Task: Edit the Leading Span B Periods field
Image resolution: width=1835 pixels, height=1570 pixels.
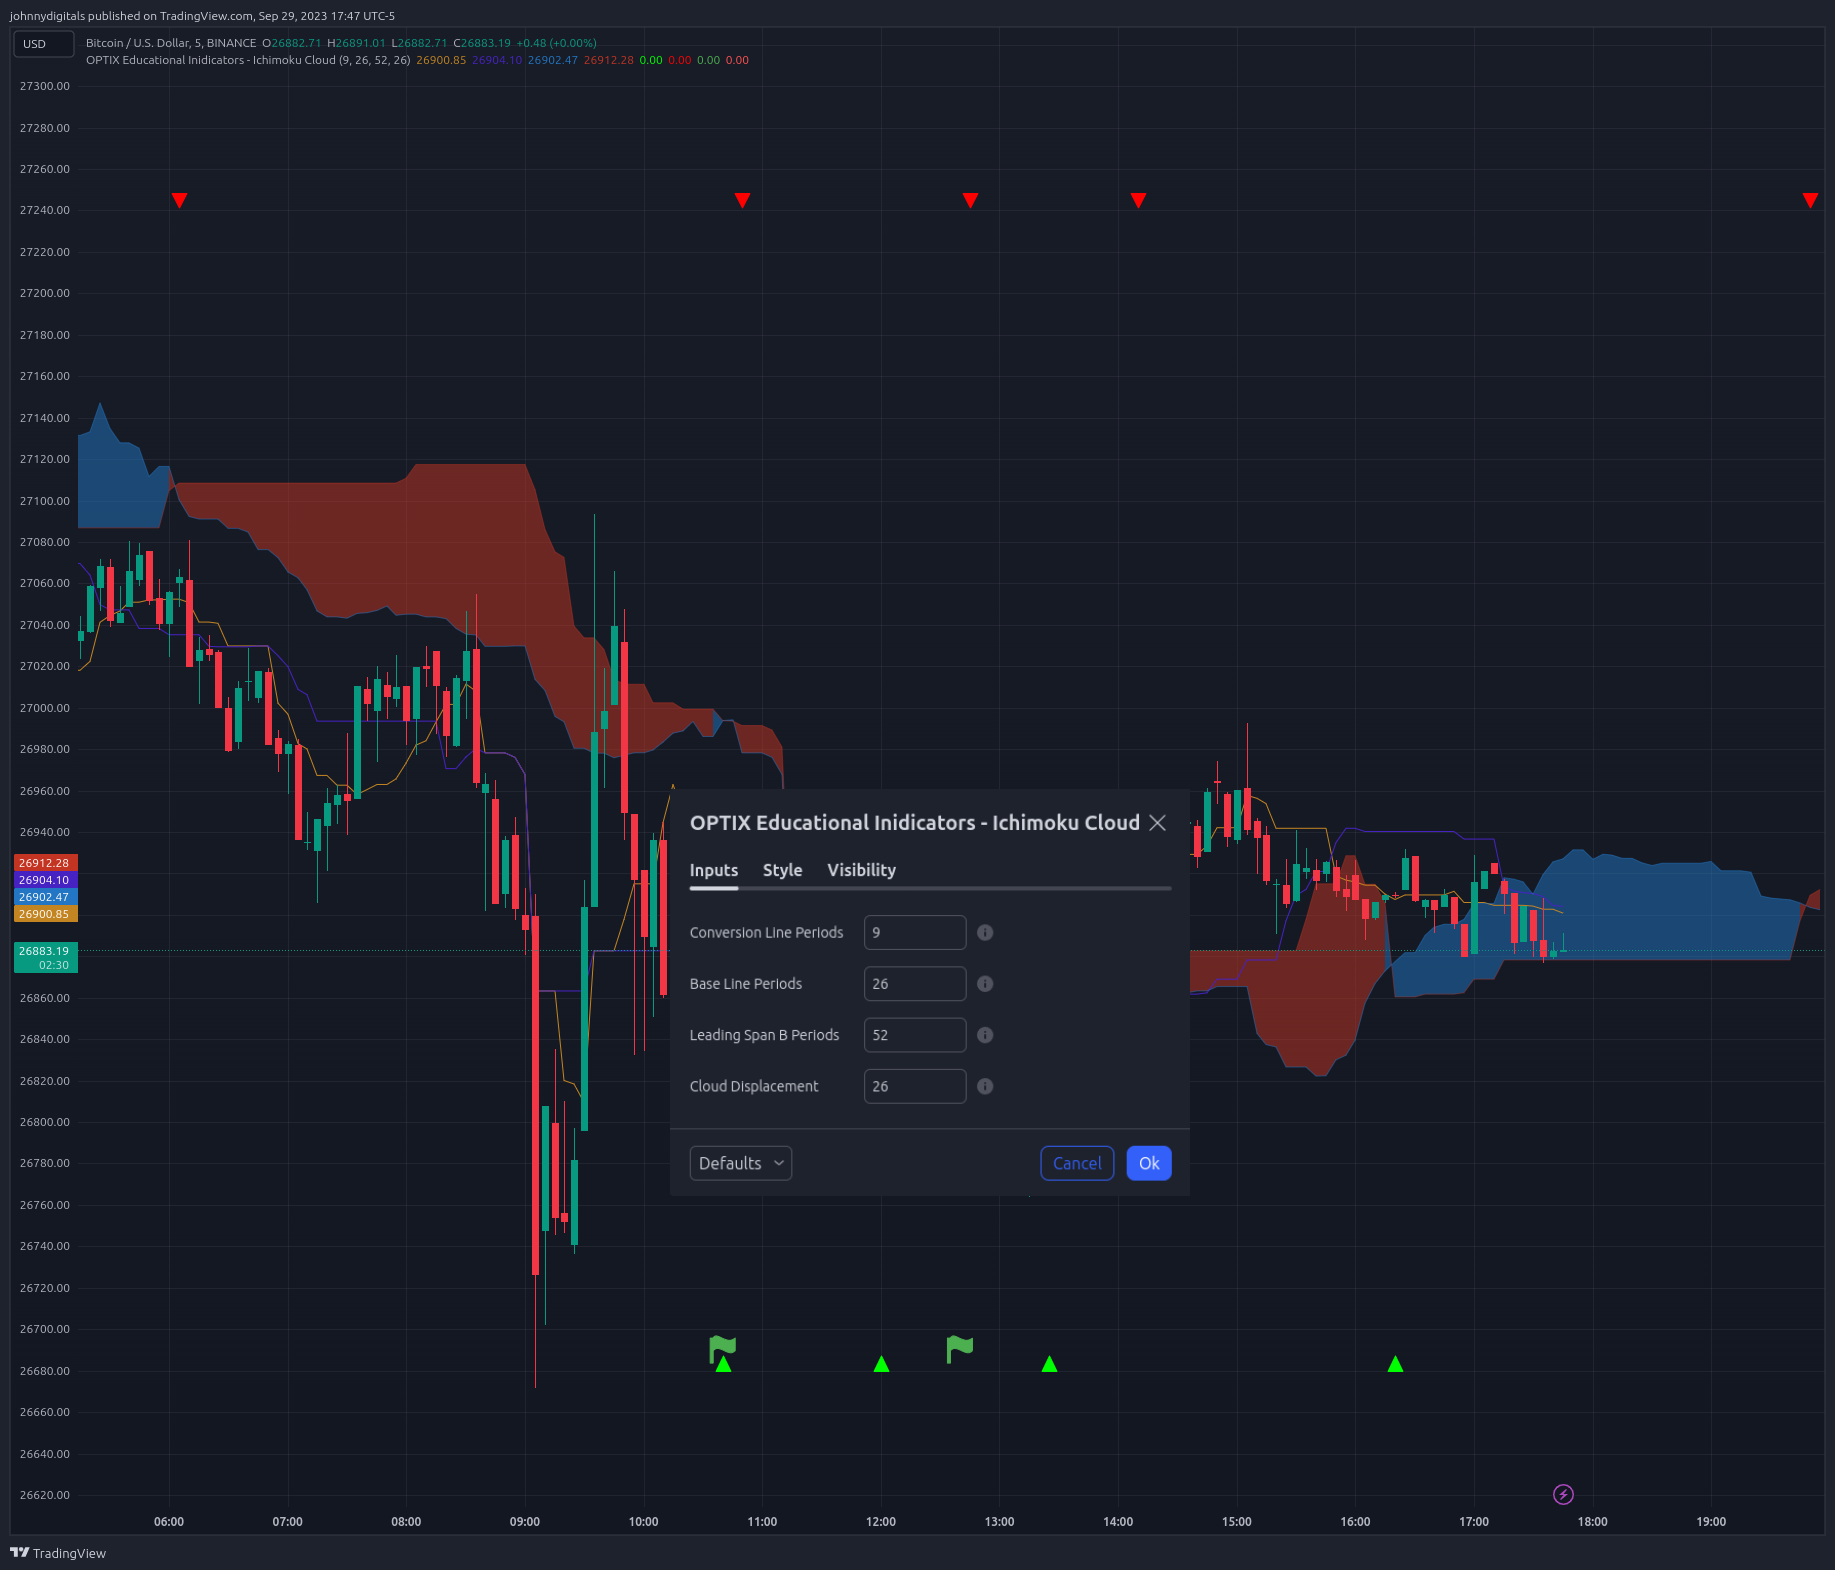Action: point(915,1035)
